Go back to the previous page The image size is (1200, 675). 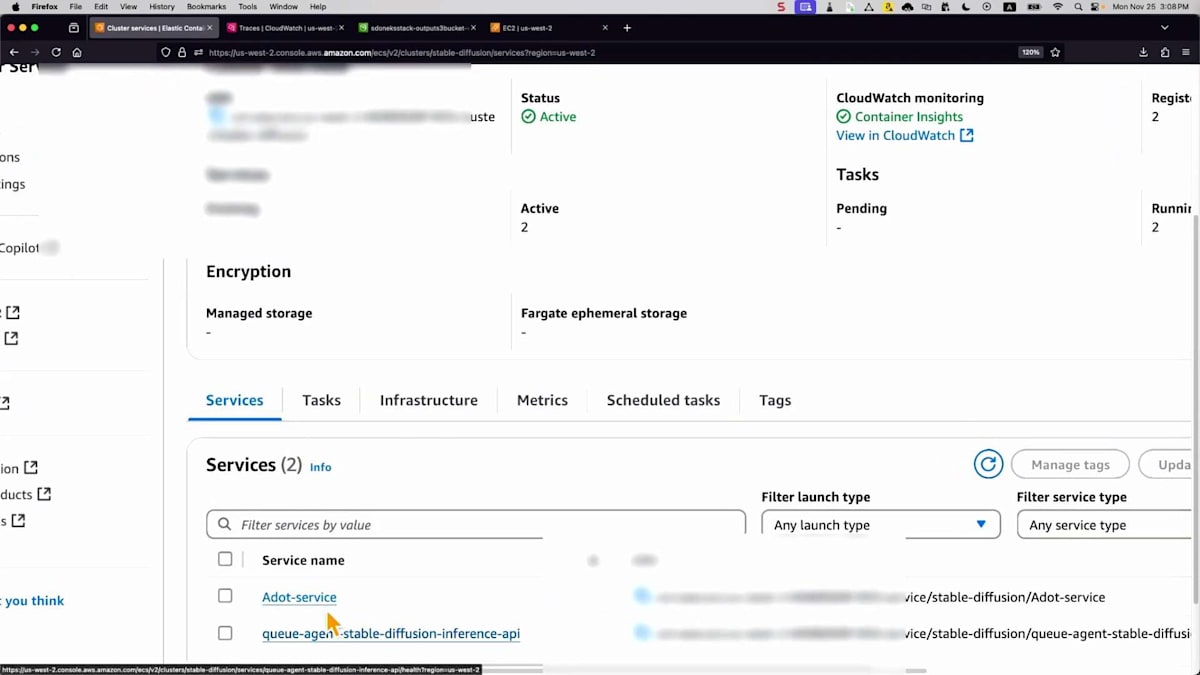(x=14, y=52)
